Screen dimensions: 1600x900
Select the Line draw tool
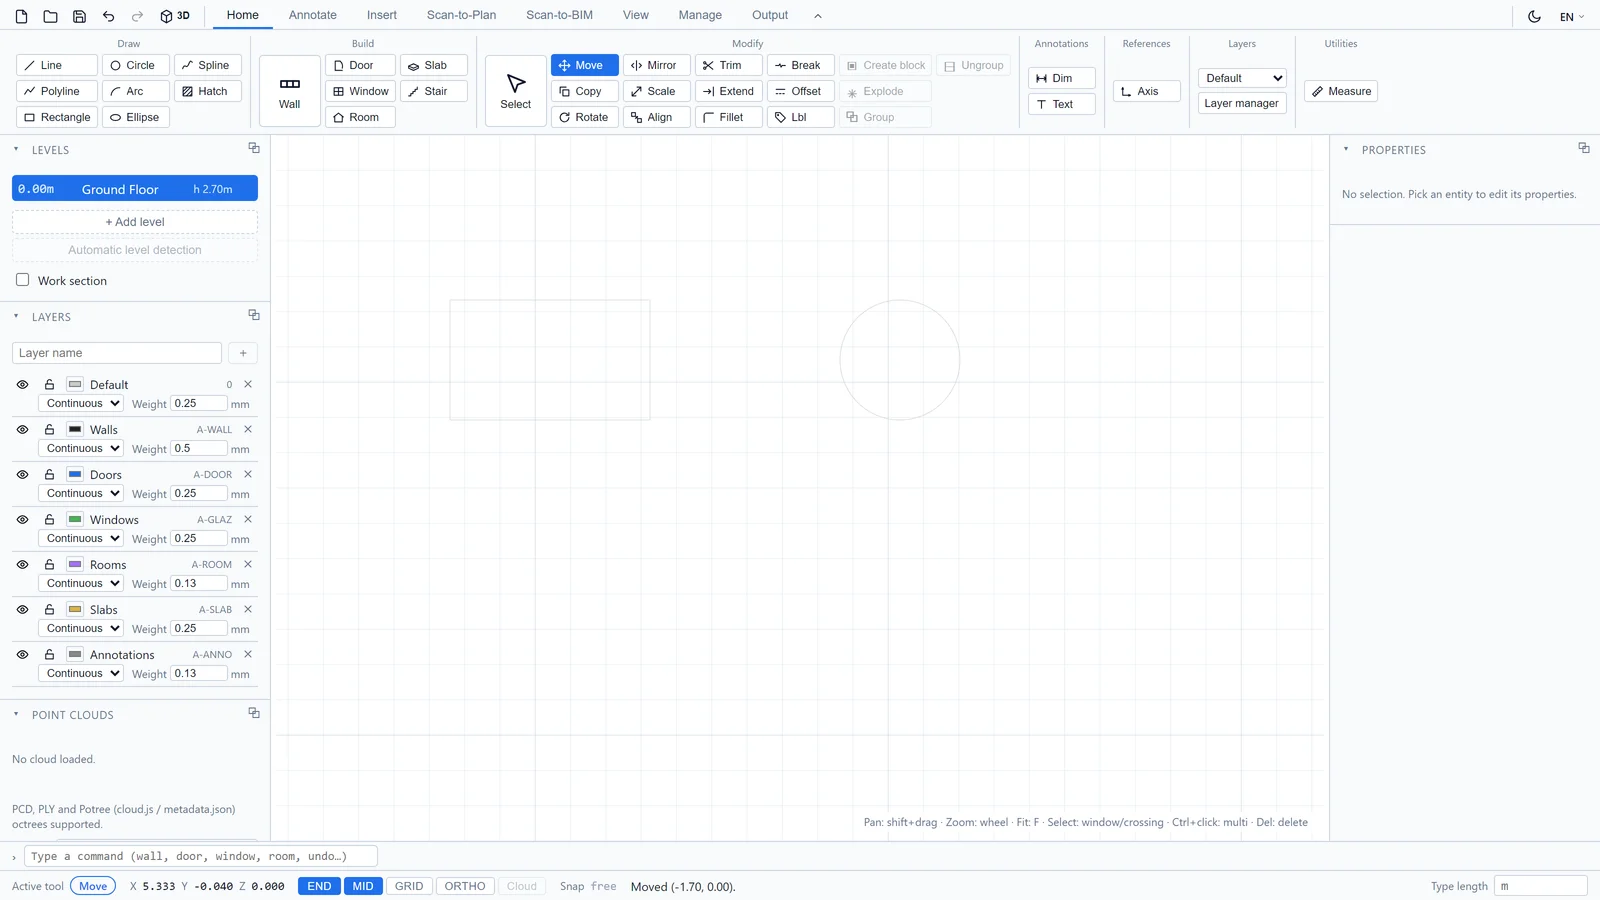point(57,65)
